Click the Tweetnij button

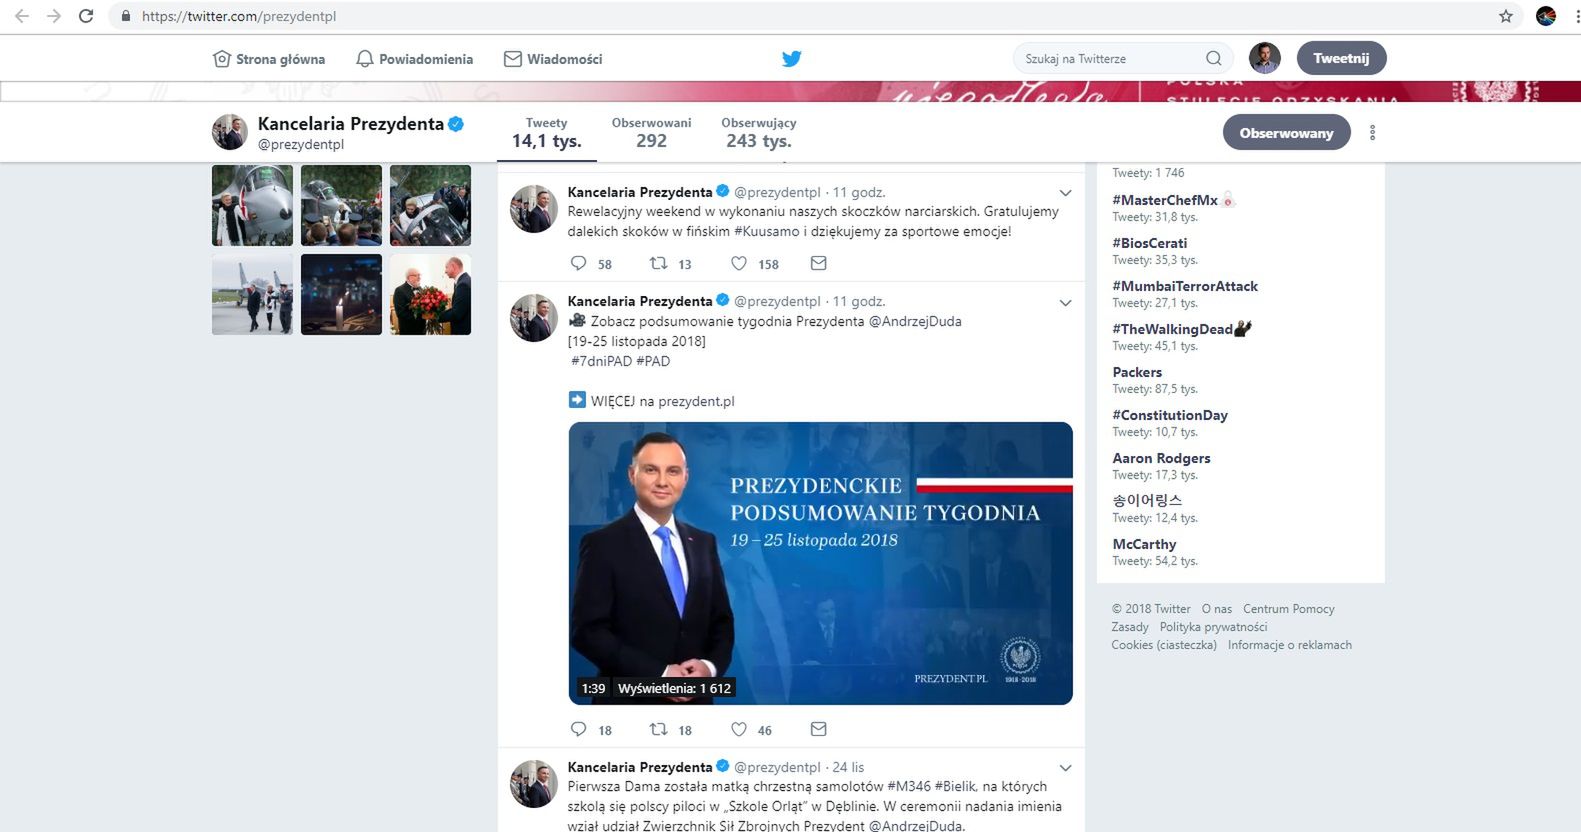coord(1341,58)
